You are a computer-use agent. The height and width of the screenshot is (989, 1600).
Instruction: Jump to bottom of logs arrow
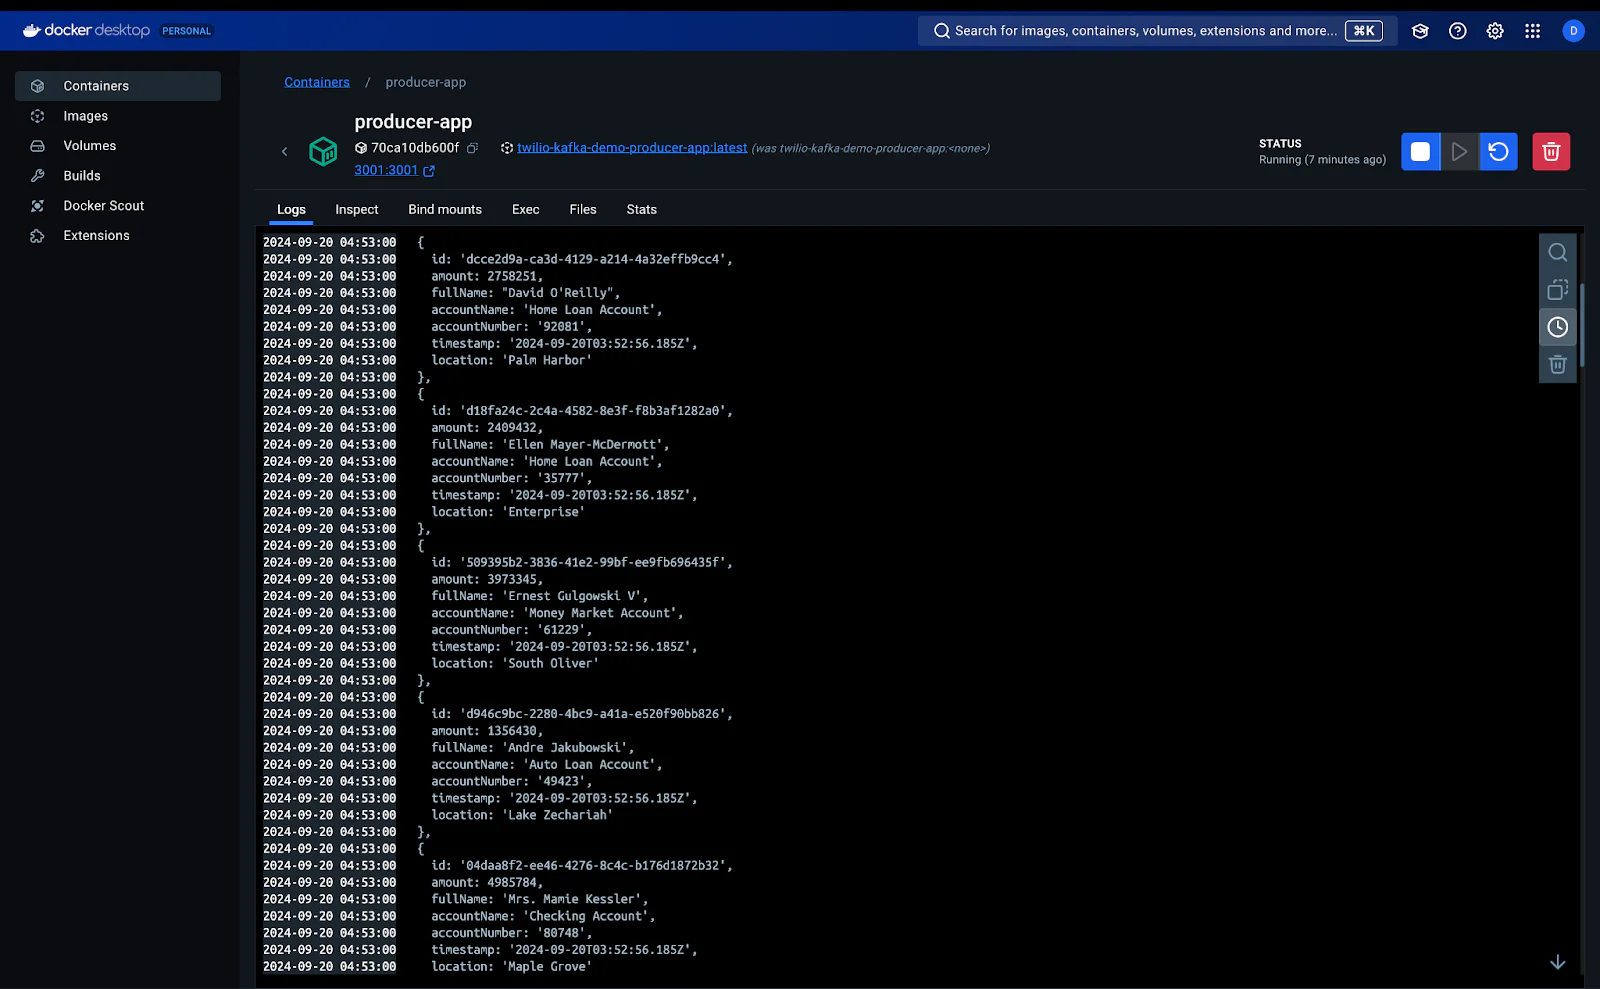pos(1557,962)
